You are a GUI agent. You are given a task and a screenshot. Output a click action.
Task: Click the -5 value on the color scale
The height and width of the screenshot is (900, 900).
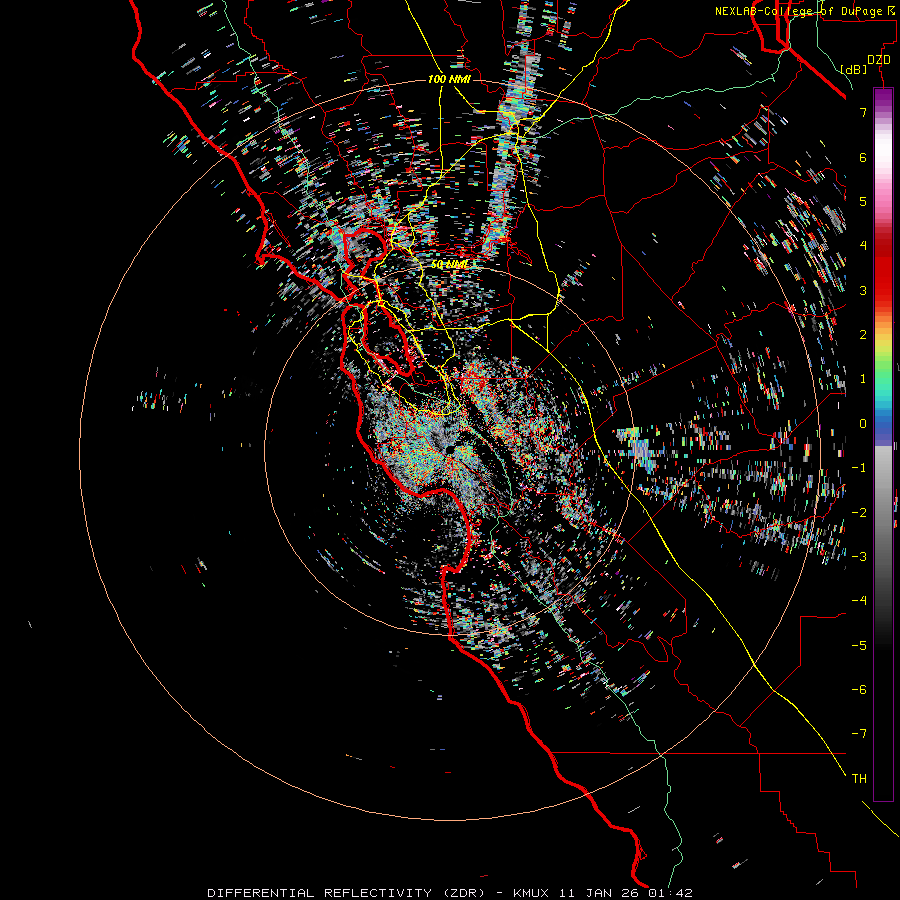pyautogui.click(x=859, y=646)
